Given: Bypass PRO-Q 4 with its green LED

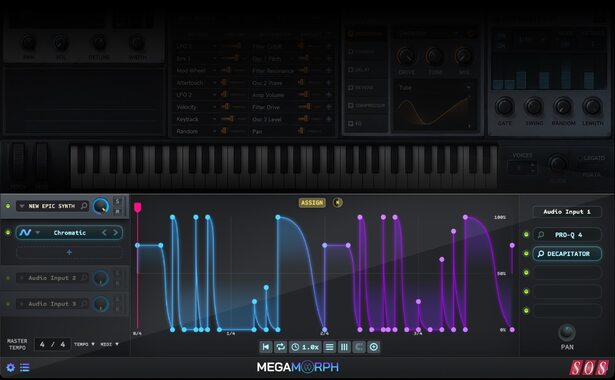Looking at the screenshot, I should pyautogui.click(x=526, y=235).
